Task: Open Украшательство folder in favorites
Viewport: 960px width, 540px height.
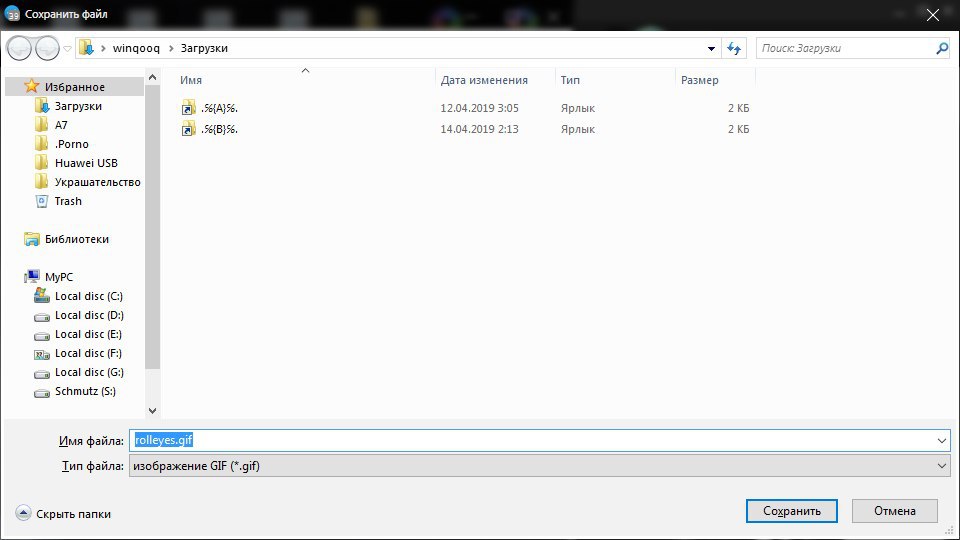Action: tap(97, 182)
